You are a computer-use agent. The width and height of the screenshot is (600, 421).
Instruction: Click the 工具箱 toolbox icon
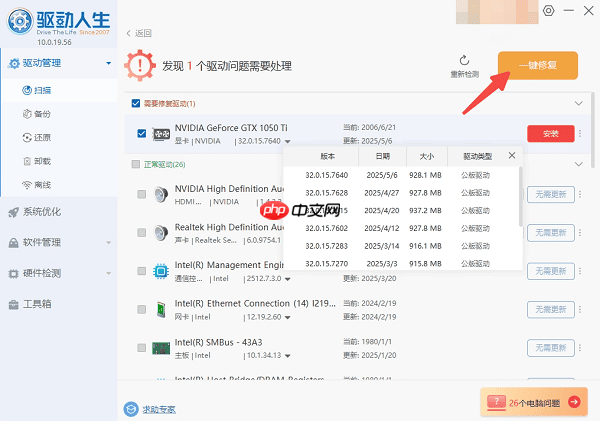[13, 304]
